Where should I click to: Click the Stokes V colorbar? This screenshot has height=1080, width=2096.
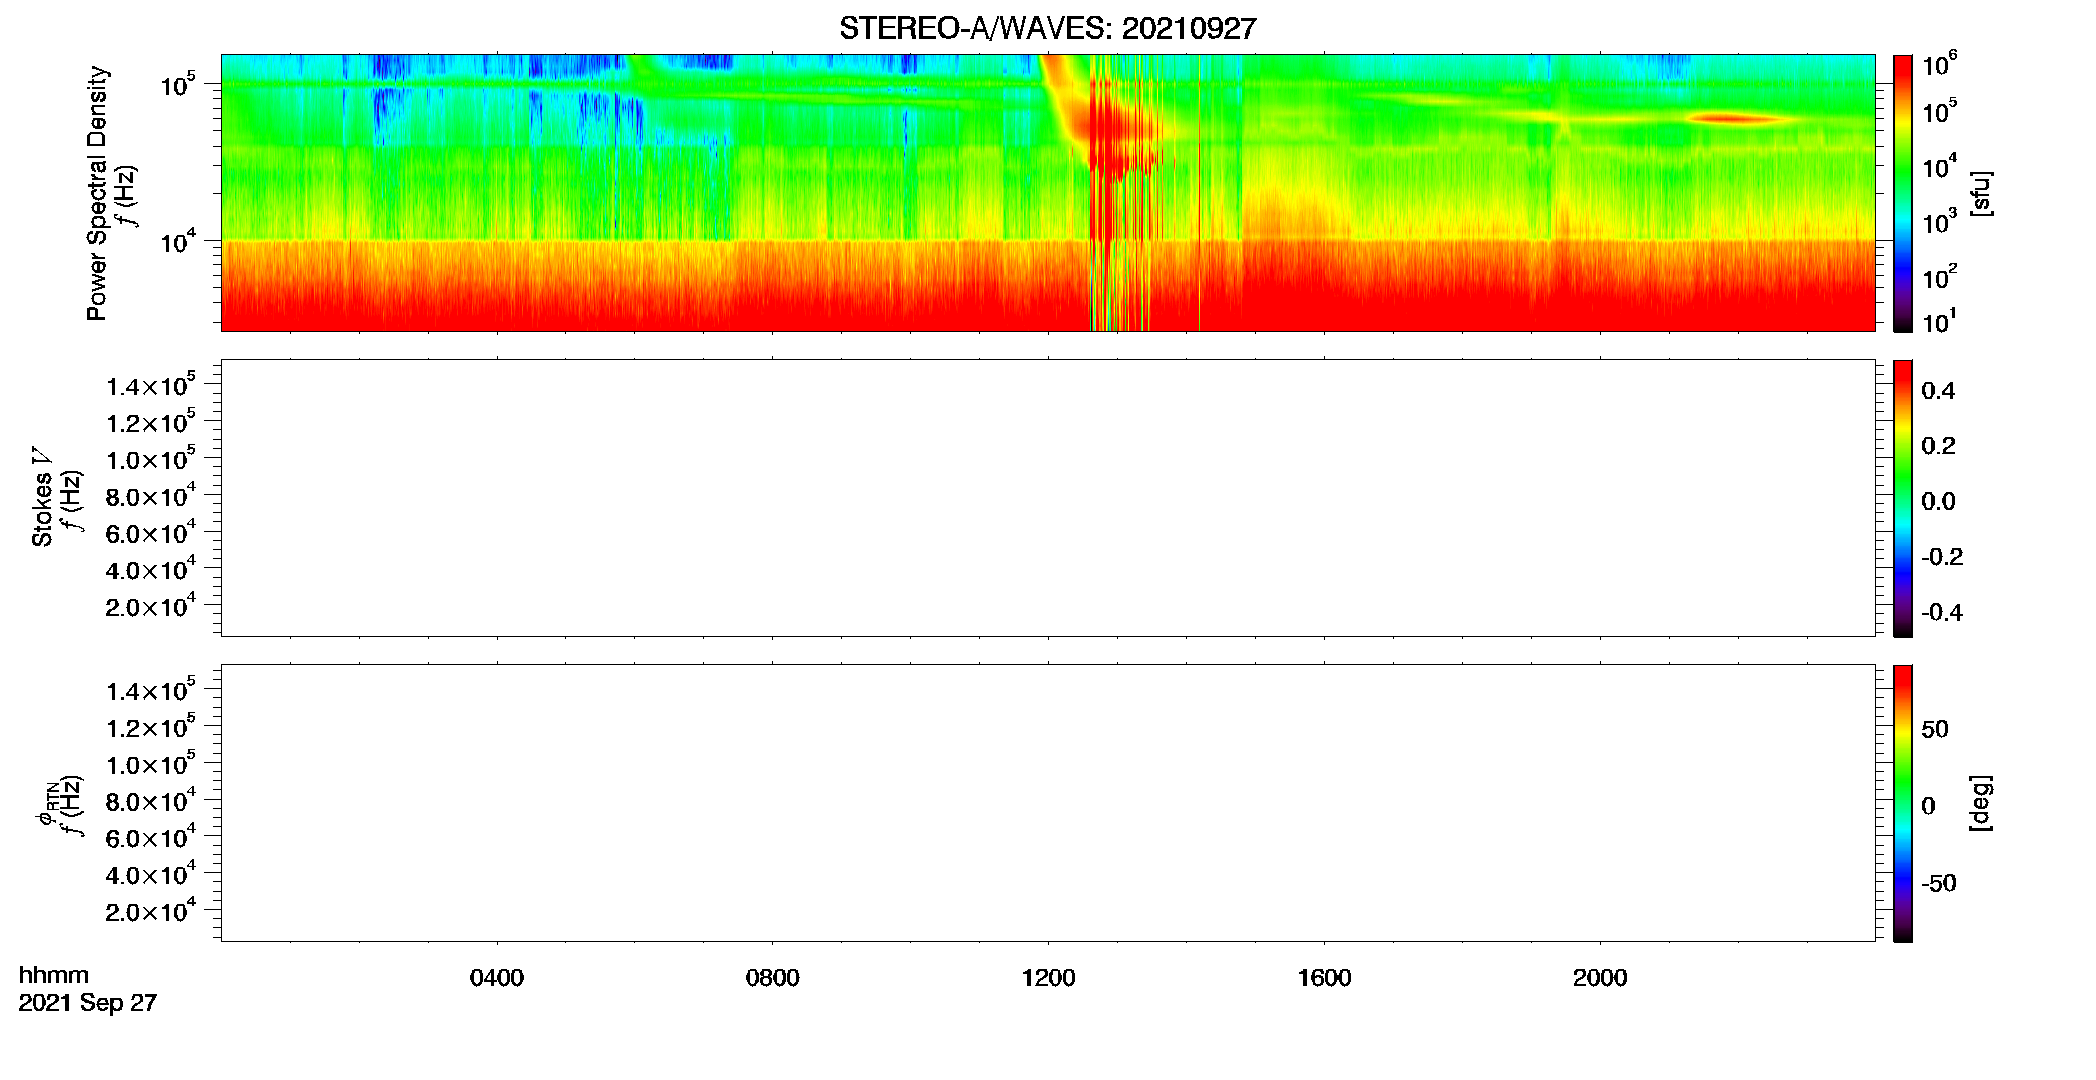point(1903,498)
